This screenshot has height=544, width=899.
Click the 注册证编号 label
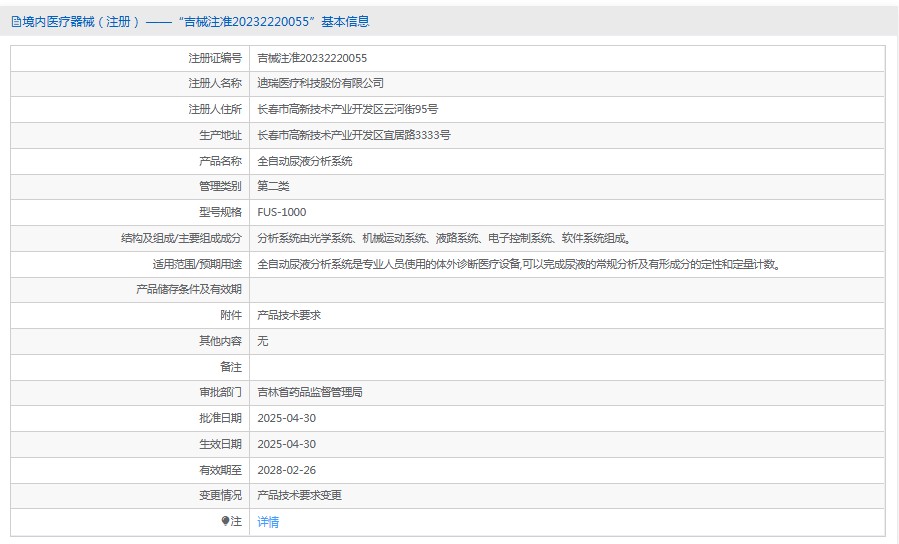pyautogui.click(x=215, y=58)
